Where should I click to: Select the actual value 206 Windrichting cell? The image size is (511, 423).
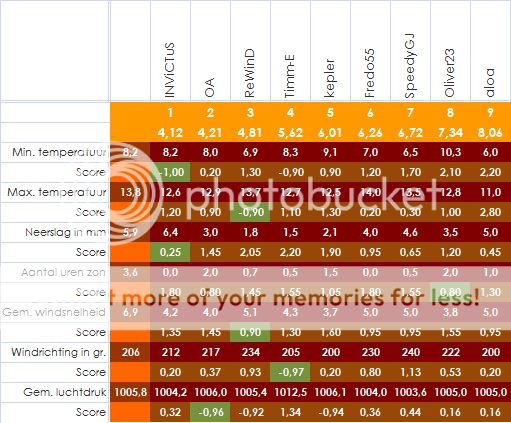pos(130,352)
